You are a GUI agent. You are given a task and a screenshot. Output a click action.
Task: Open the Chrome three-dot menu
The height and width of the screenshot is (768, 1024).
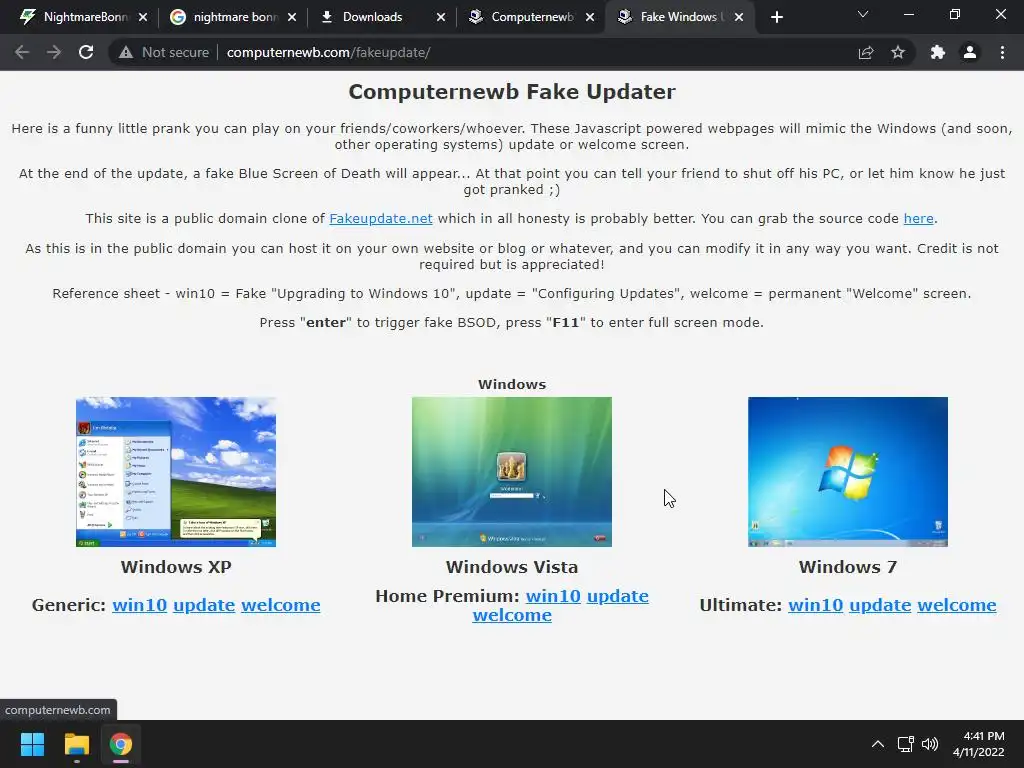pyautogui.click(x=1002, y=52)
